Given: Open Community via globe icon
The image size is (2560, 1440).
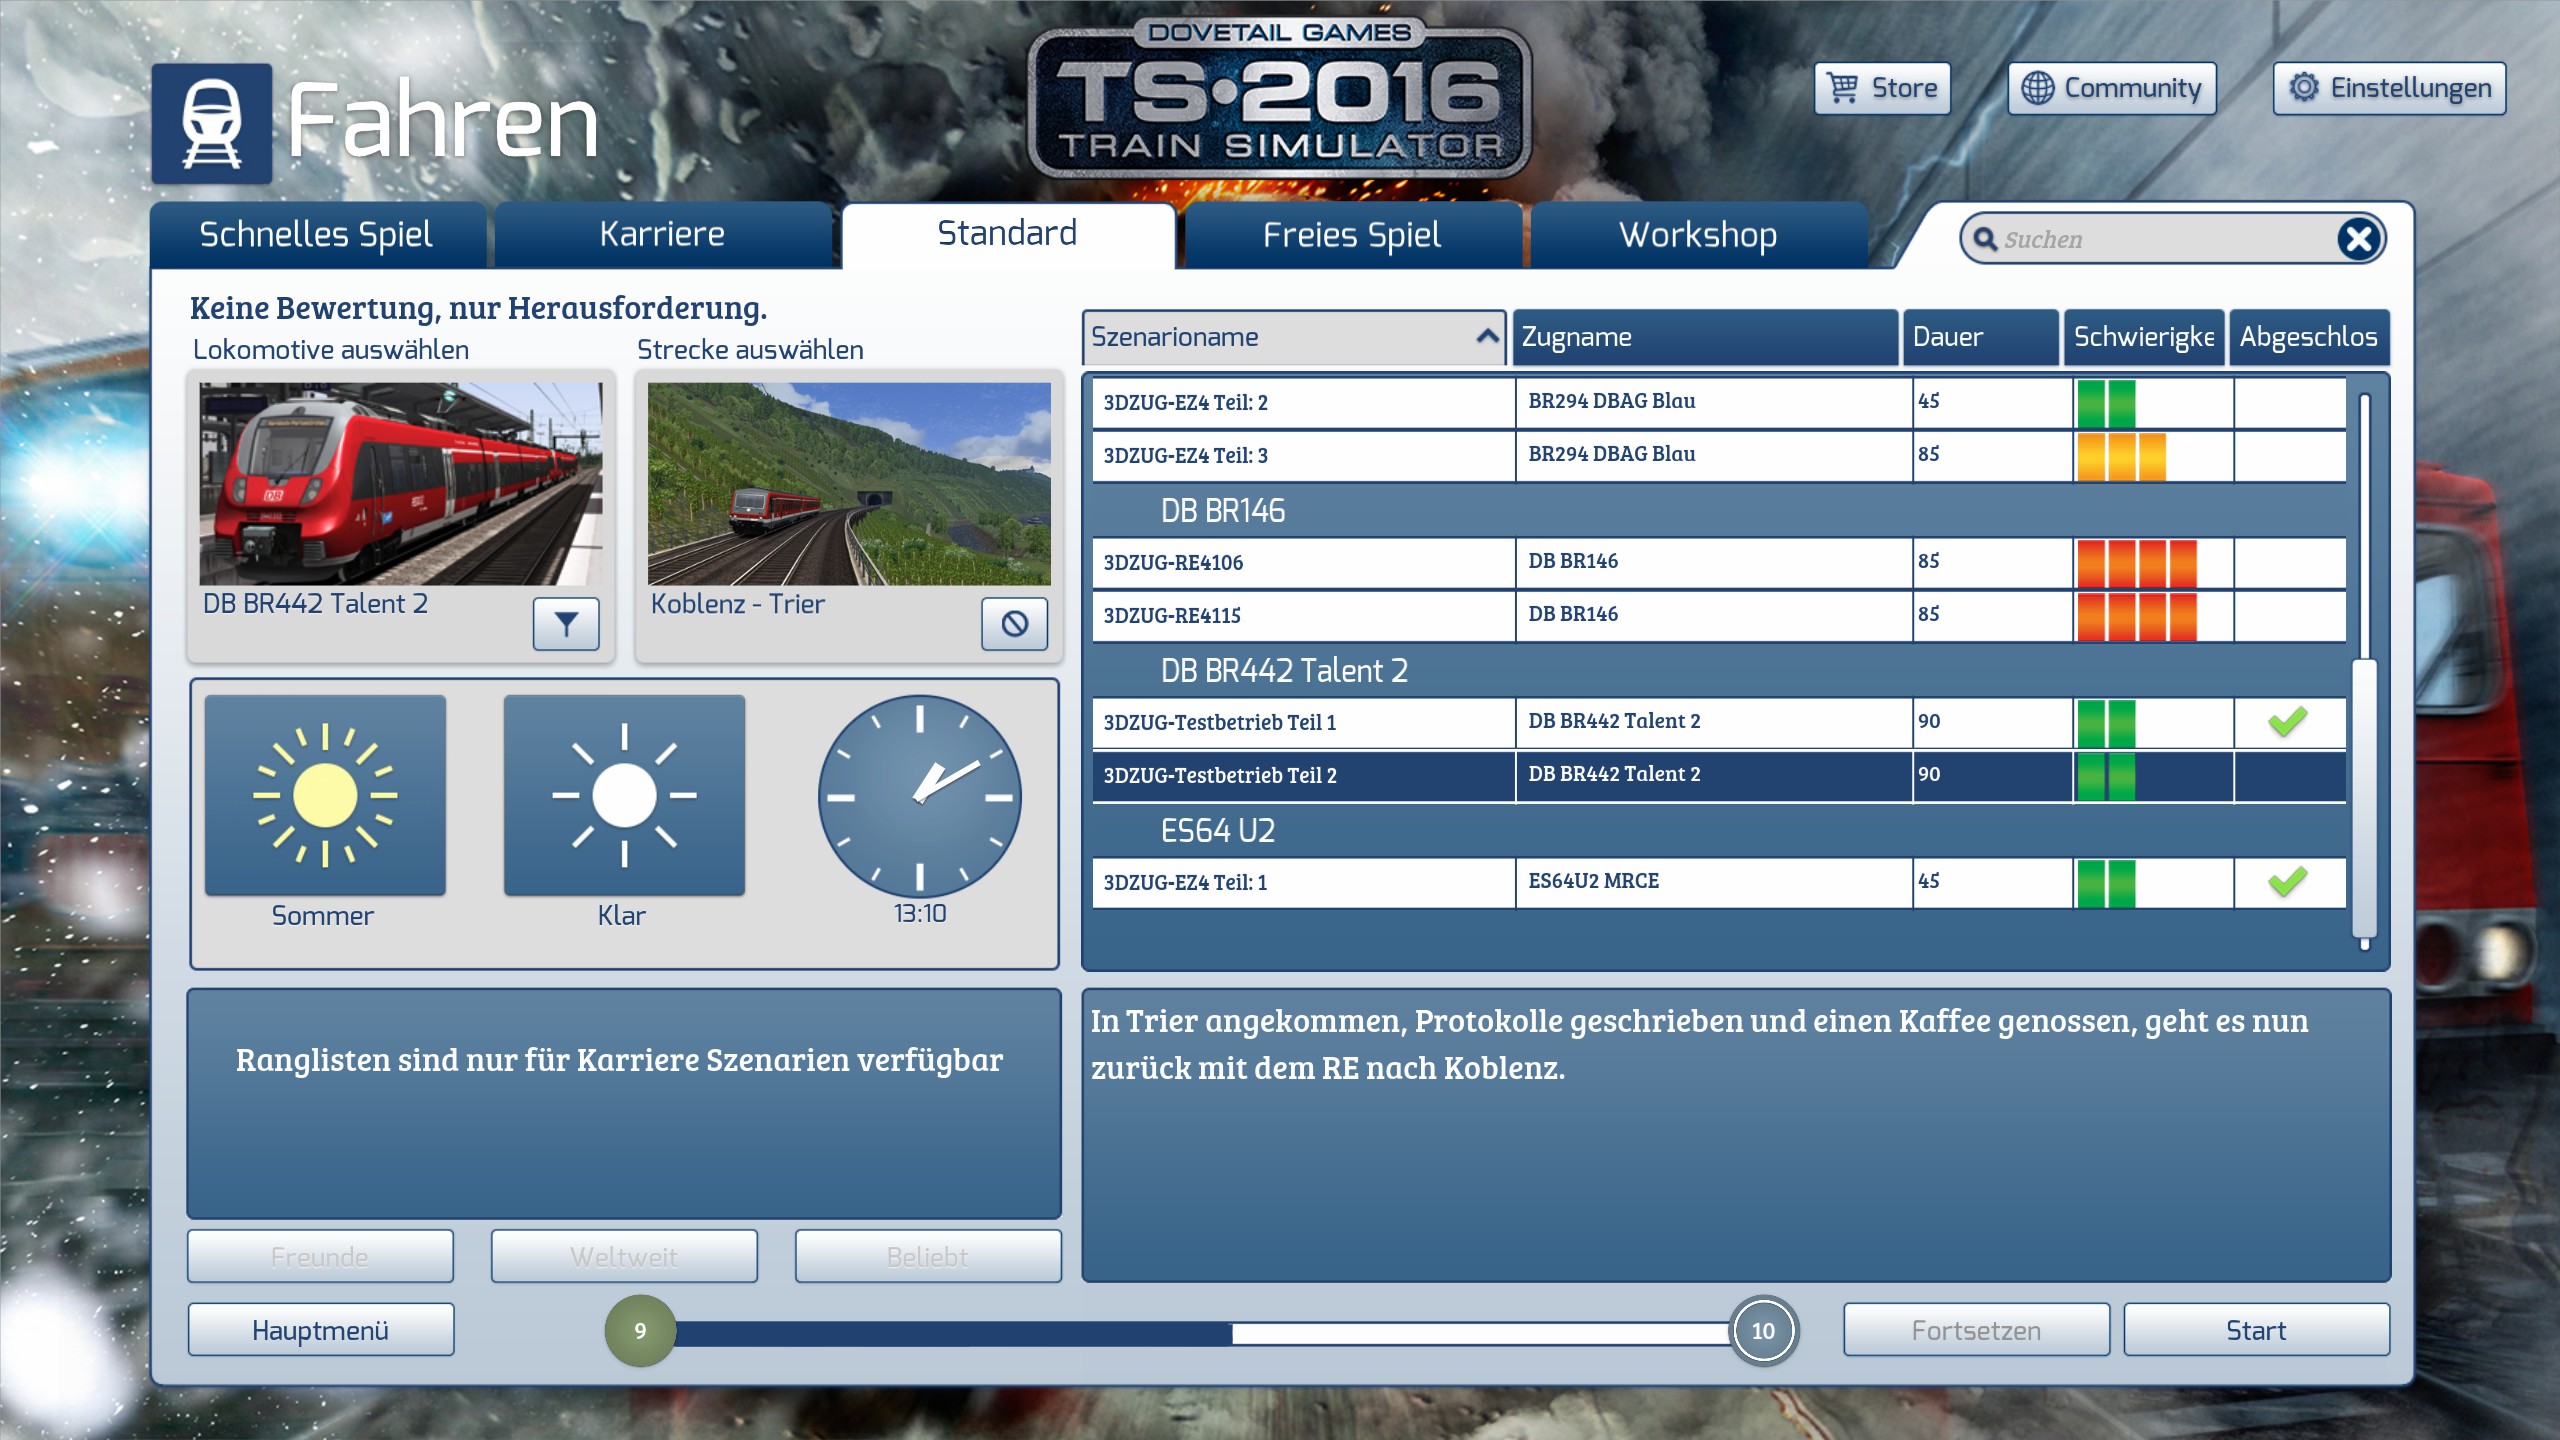Looking at the screenshot, I should click(x=2037, y=88).
